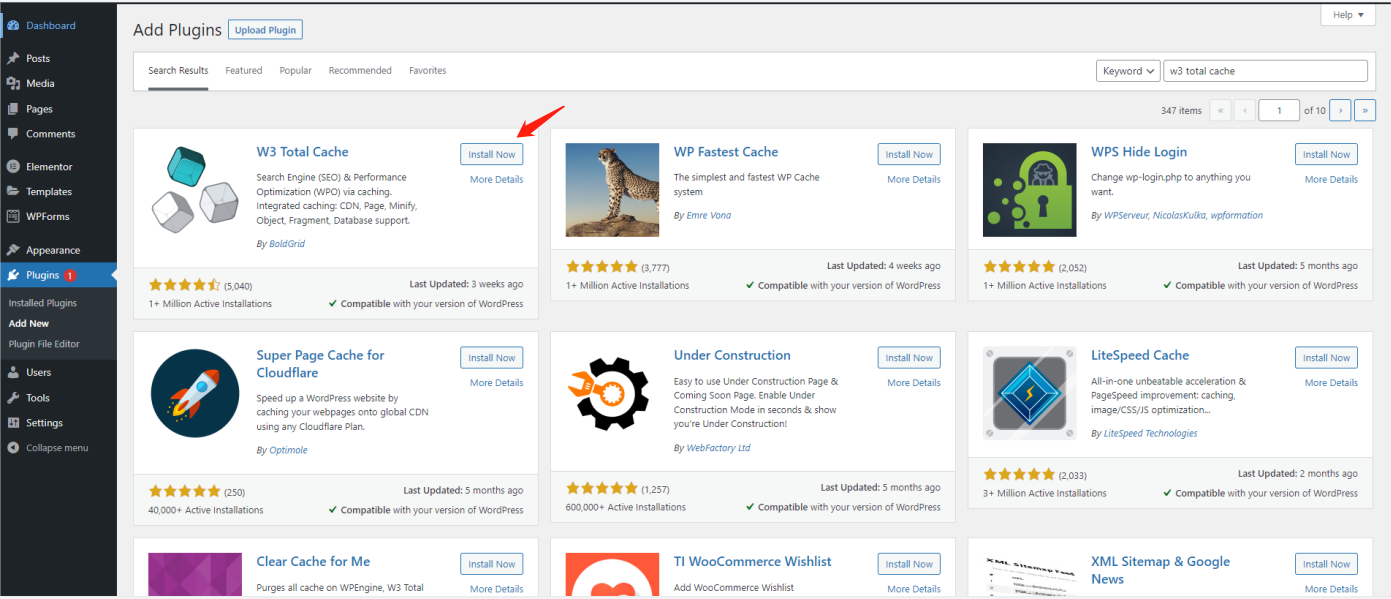1391x599 pixels.
Task: Select Add New in Plugins submenu
Action: pos(29,323)
